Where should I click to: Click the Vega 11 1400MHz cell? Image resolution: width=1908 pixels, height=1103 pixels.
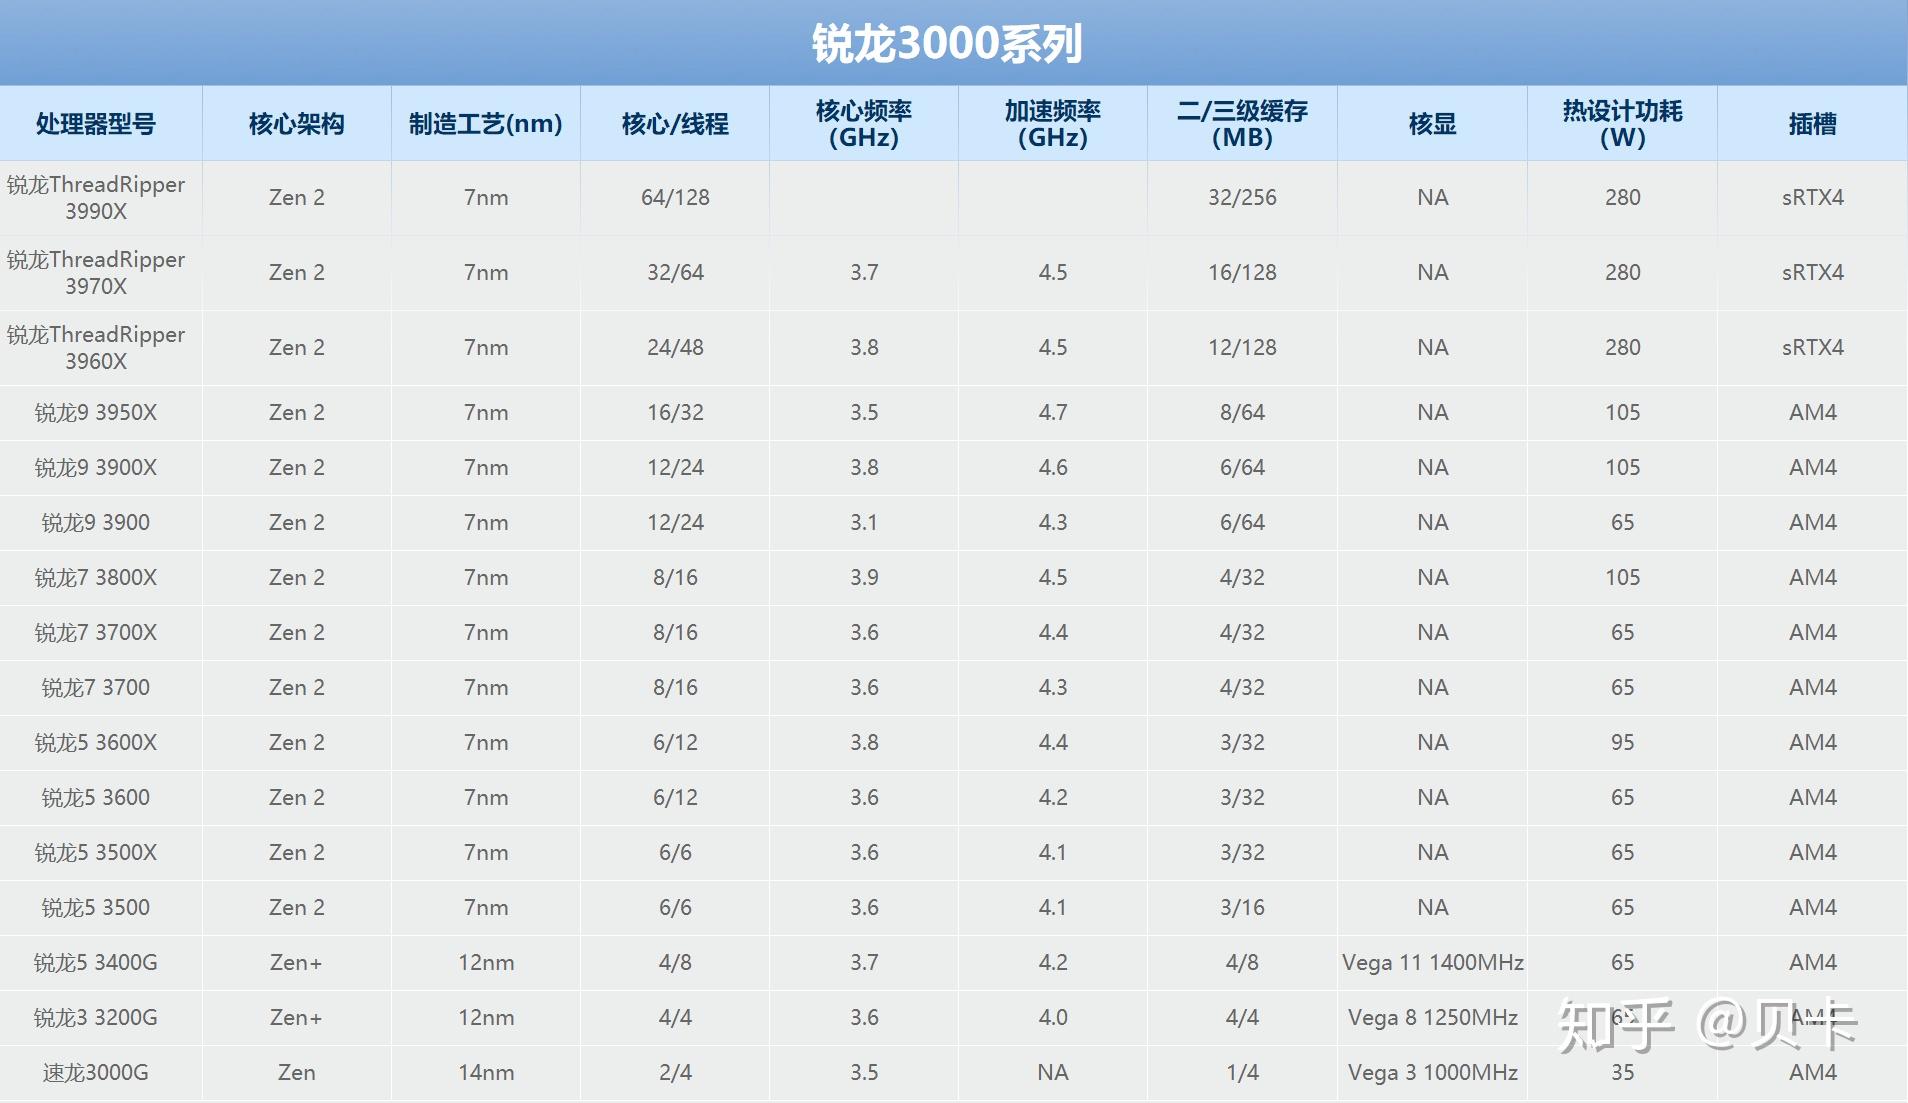tap(1432, 963)
